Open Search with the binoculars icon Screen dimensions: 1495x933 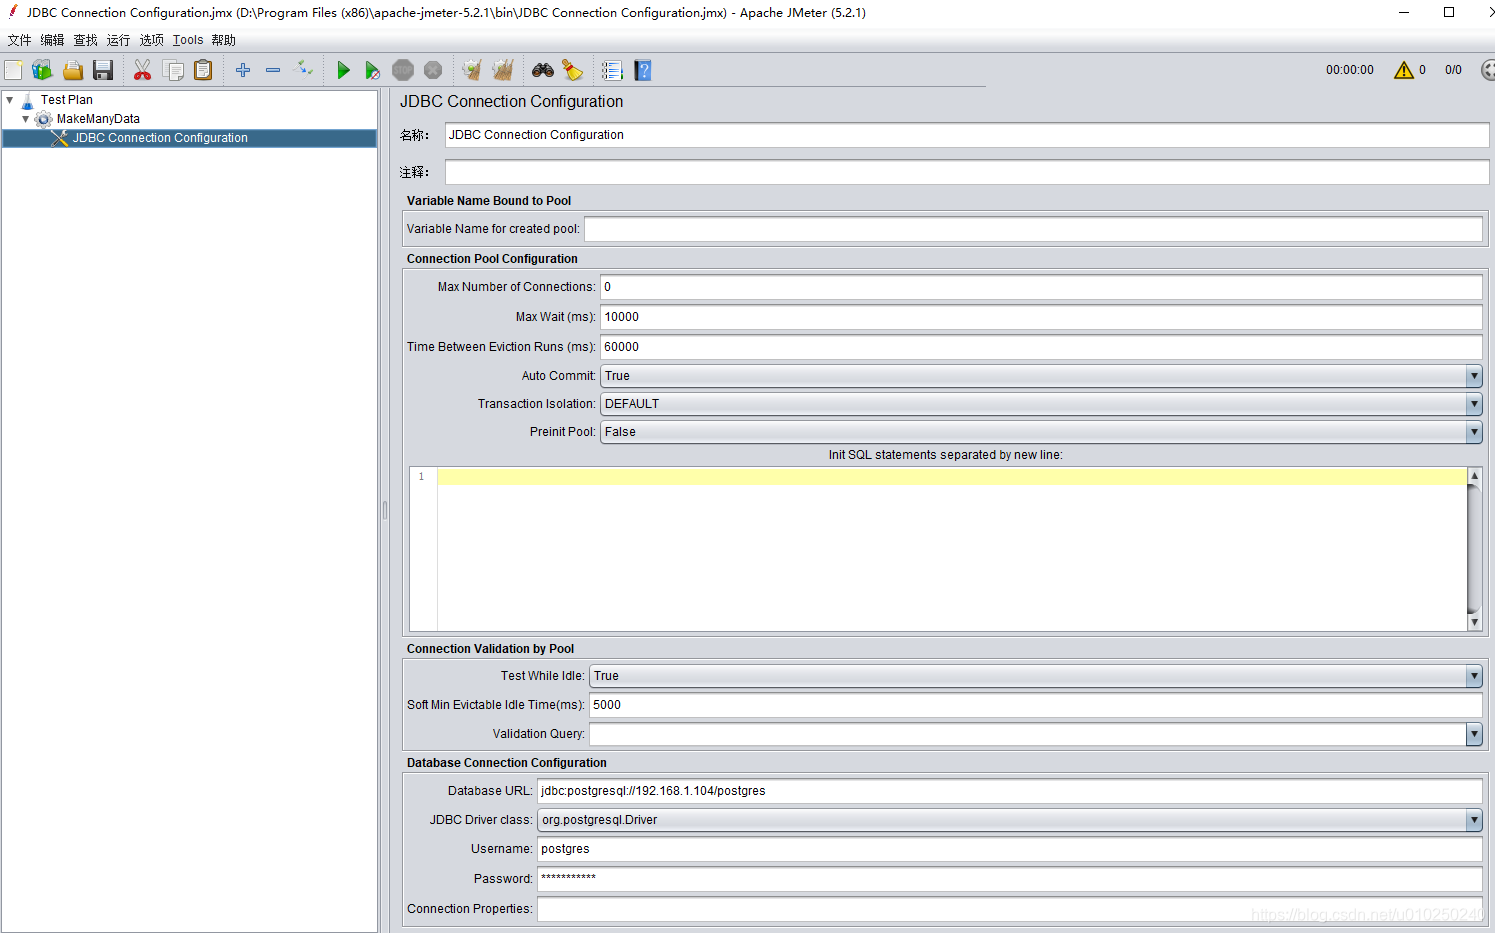[543, 70]
